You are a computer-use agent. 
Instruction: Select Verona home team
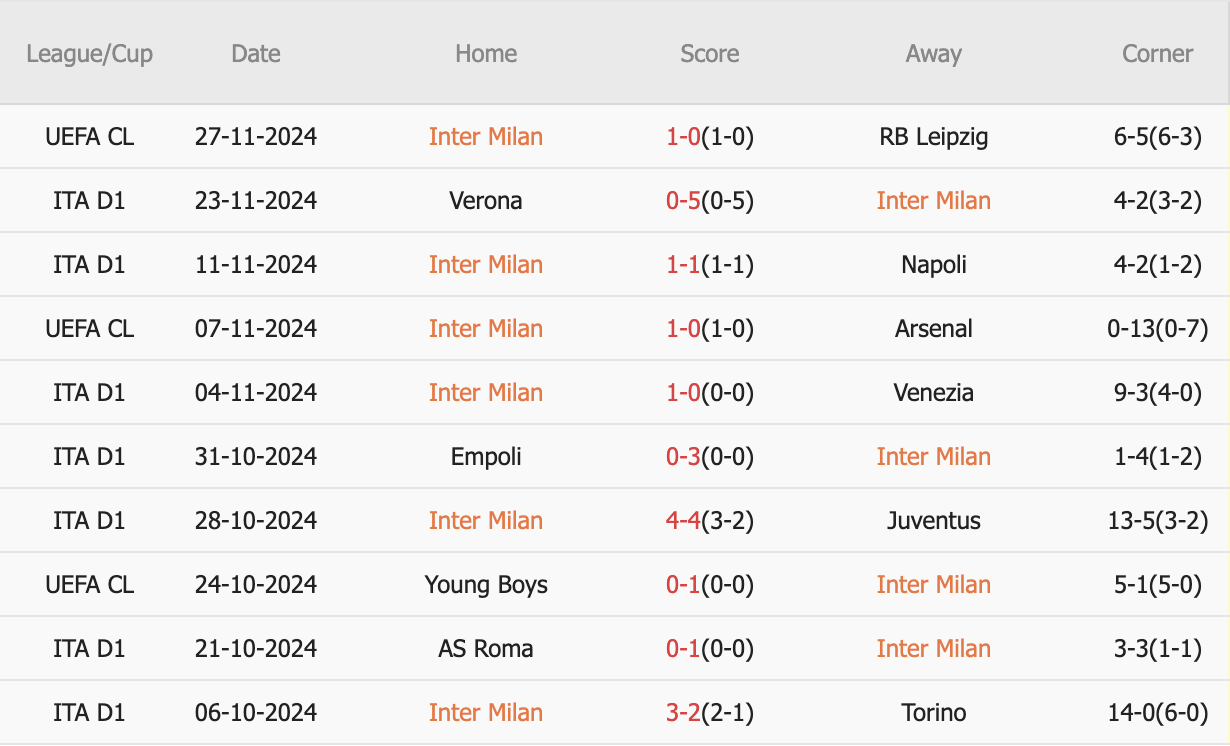click(486, 200)
